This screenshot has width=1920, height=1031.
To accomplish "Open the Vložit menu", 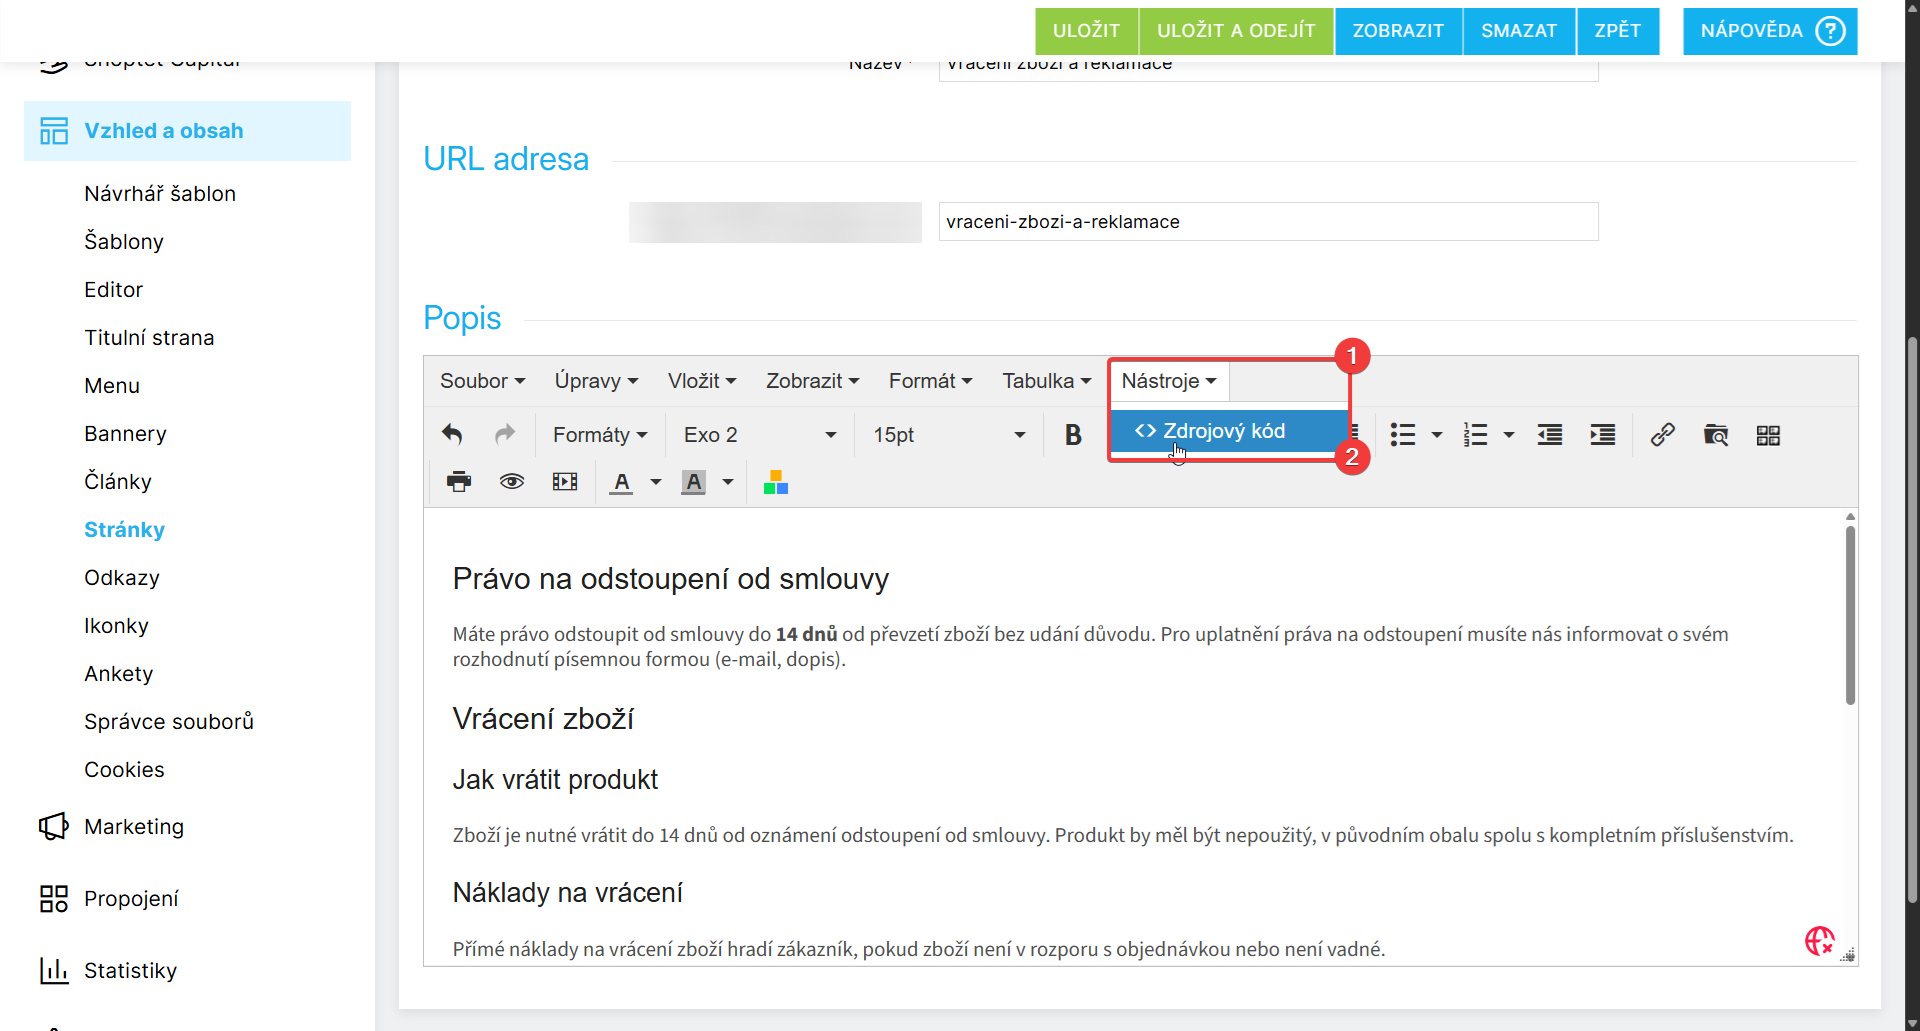I will point(702,381).
